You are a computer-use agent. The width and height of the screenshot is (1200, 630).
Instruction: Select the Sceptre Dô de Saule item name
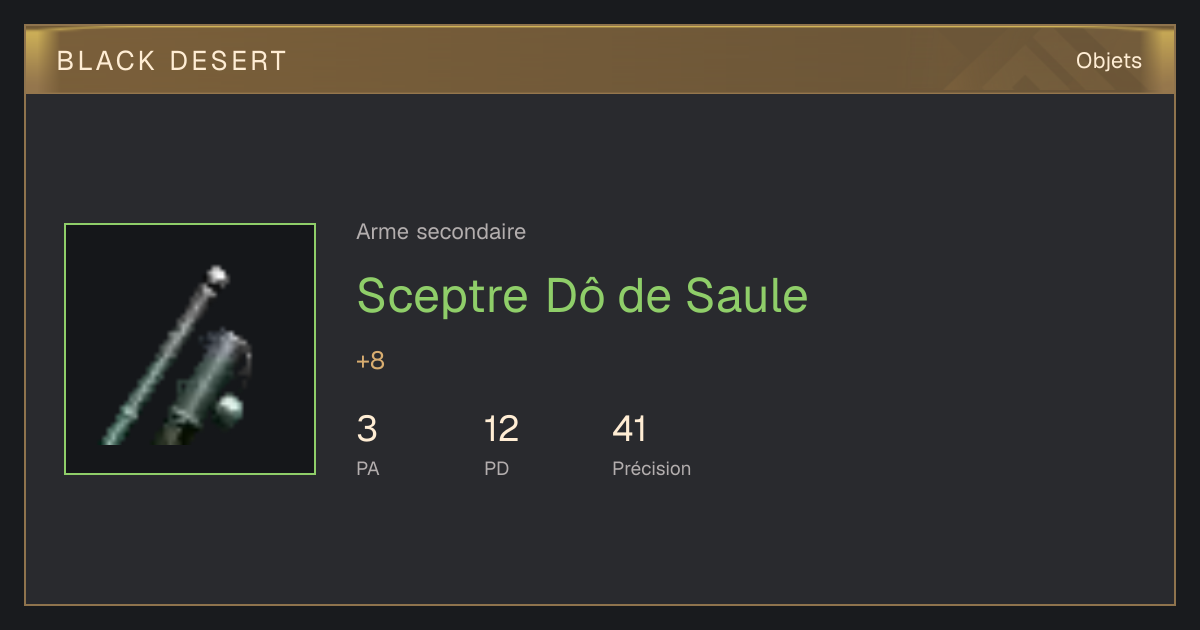point(582,295)
